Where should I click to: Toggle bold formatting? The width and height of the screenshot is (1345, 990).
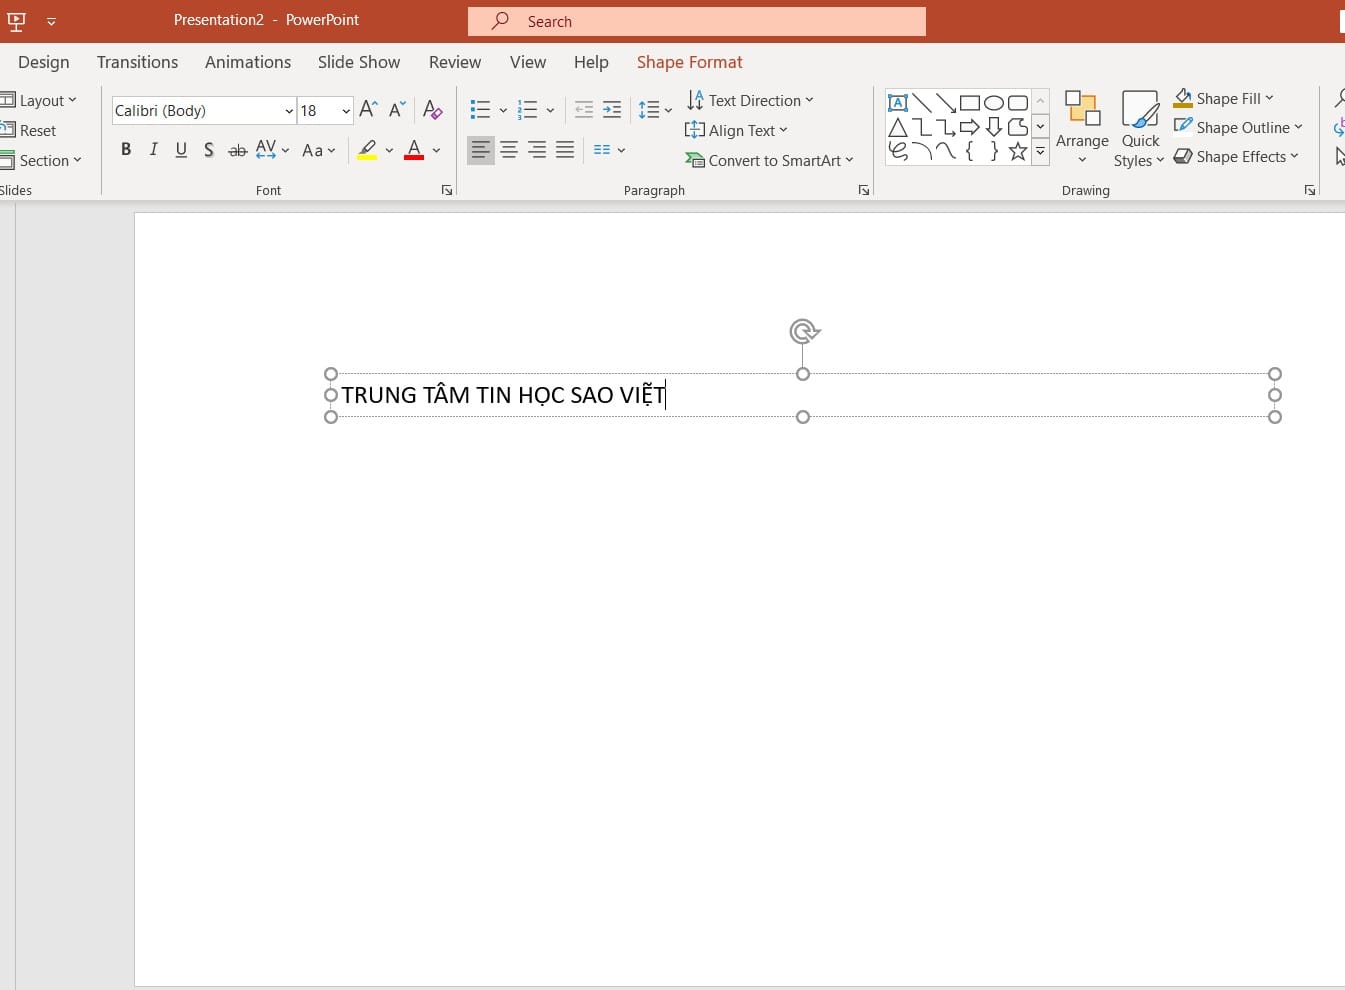pyautogui.click(x=126, y=150)
